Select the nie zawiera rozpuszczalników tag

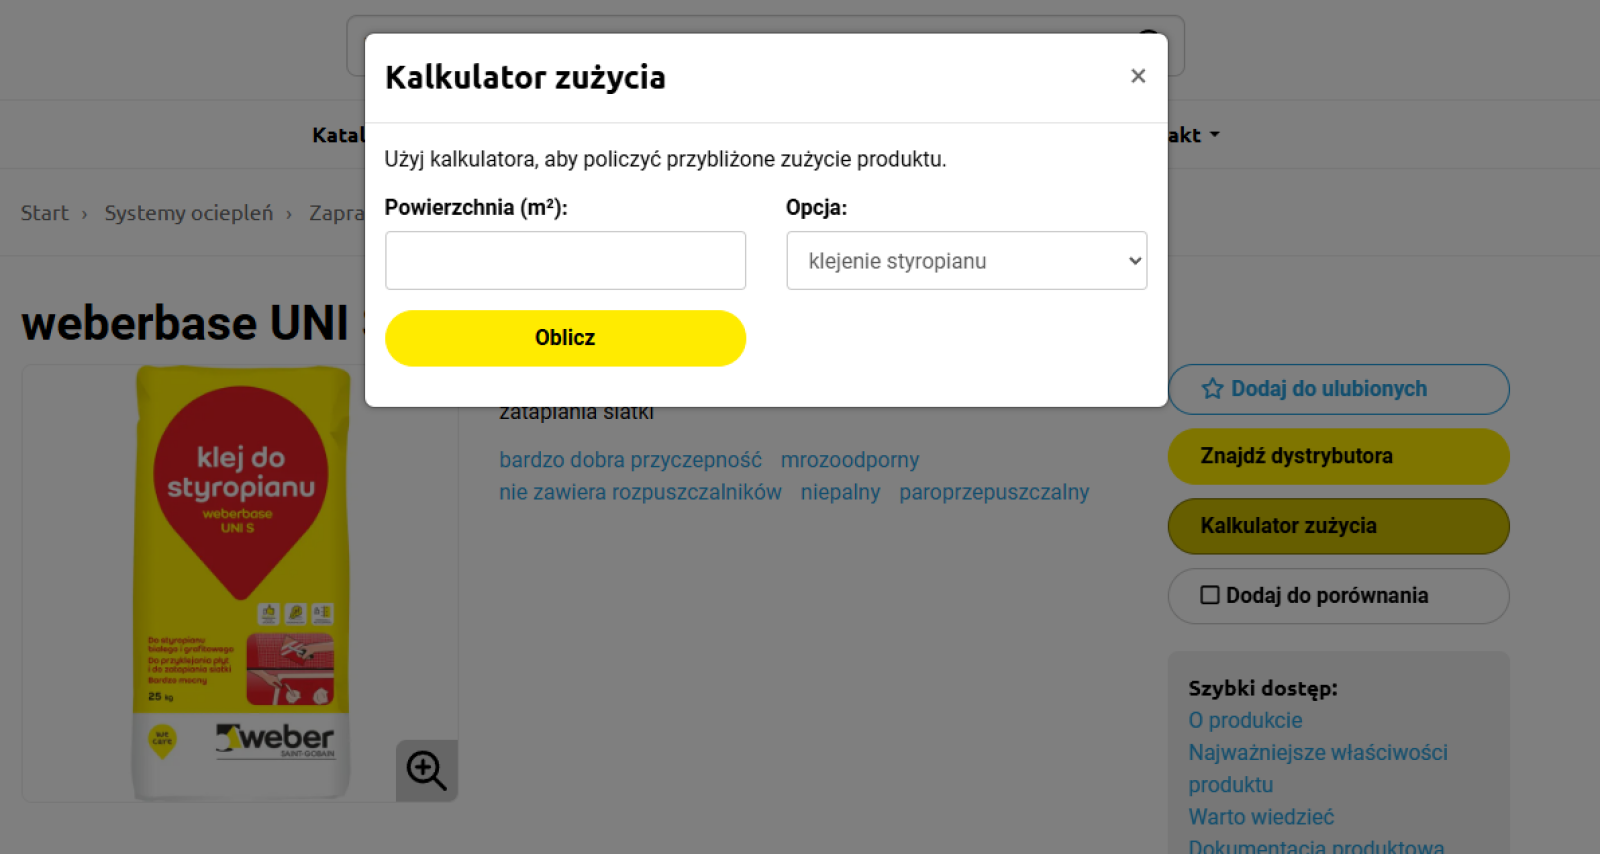640,492
